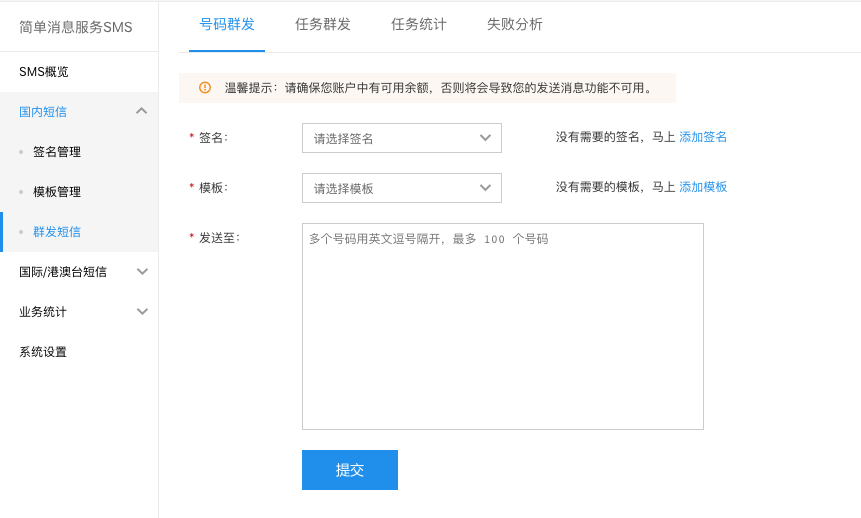Open the 请选择签名 dropdown
Viewport: 861px width, 518px height.
(x=401, y=138)
